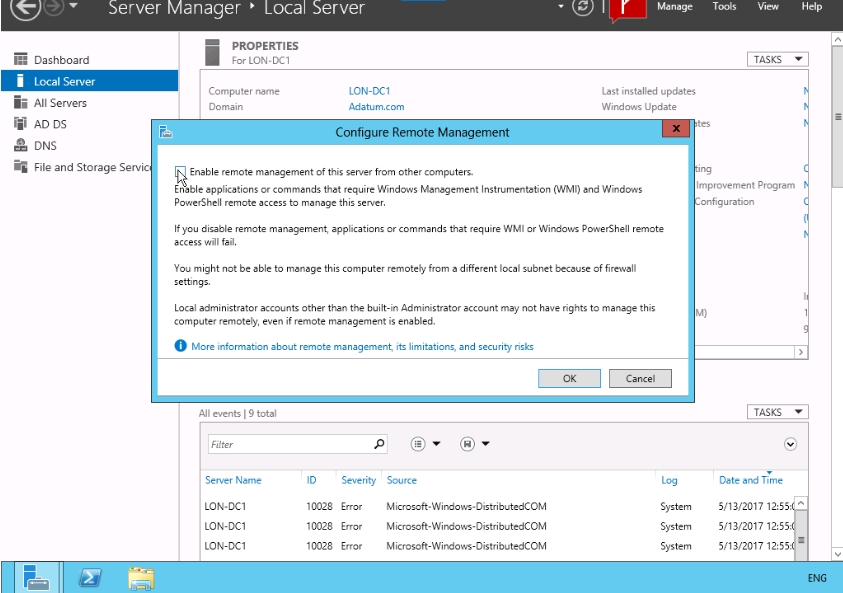Viewport: 843px width, 593px height.
Task: Open File Explorer from the taskbar
Action: (141, 578)
